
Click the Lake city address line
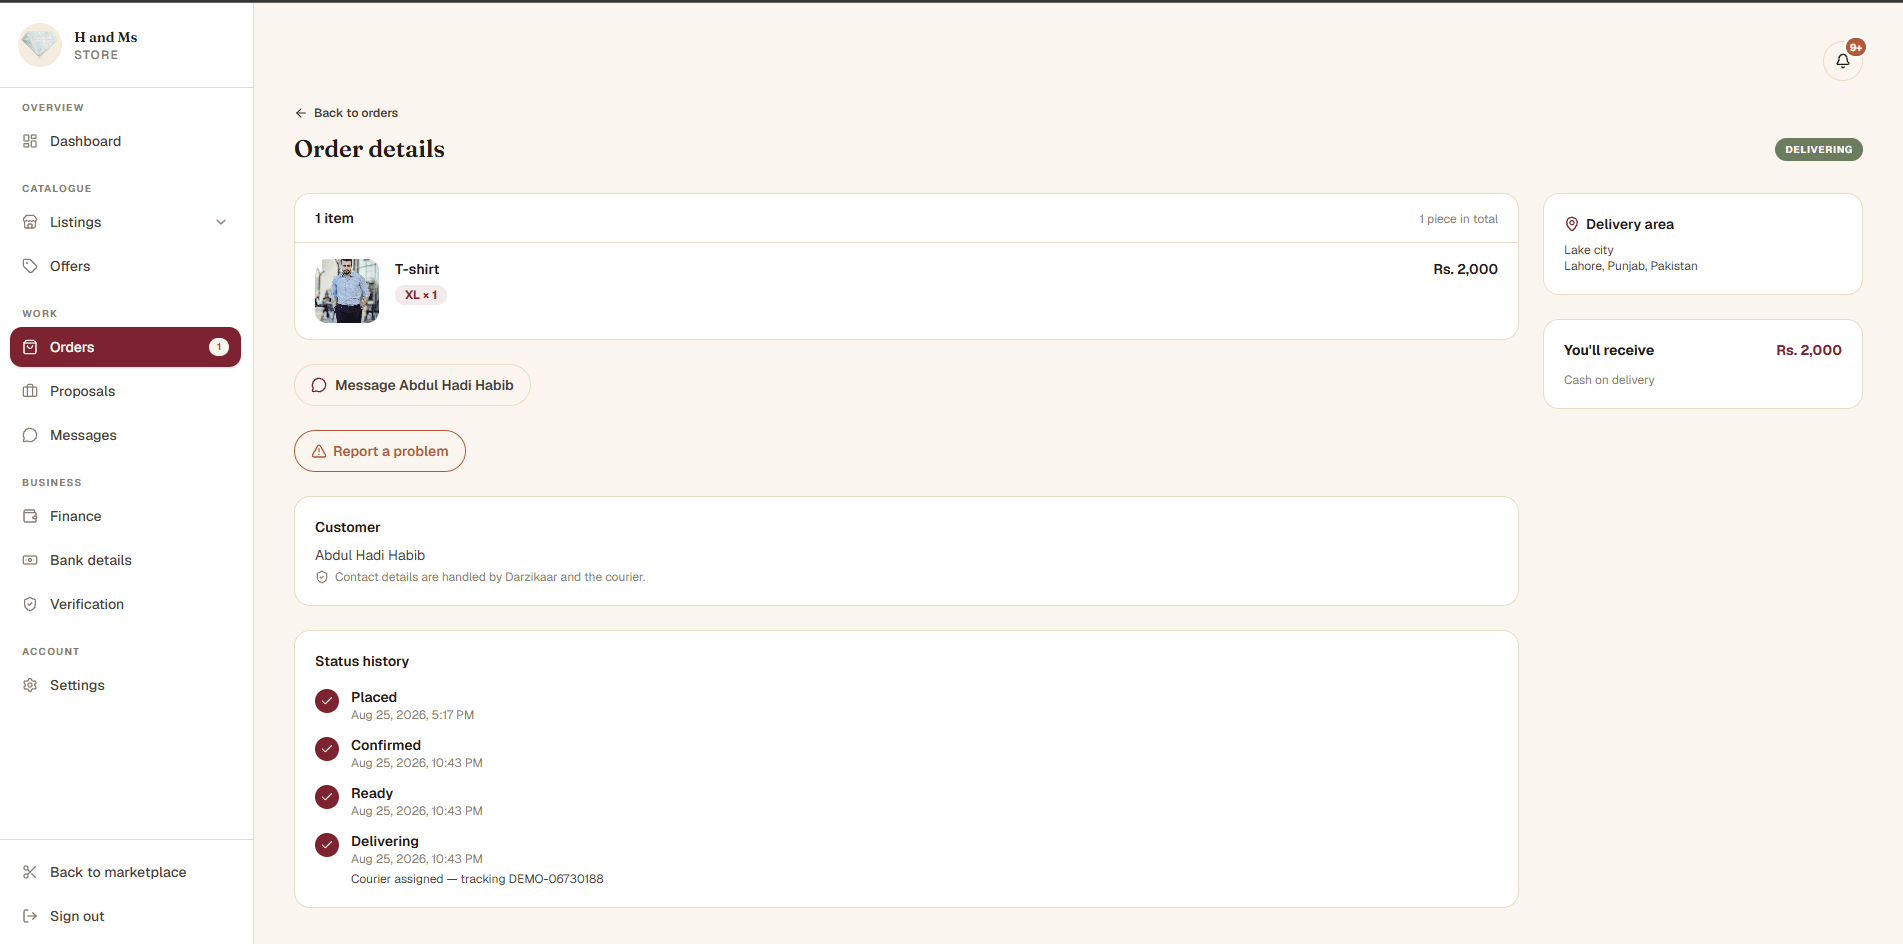click(x=1589, y=250)
